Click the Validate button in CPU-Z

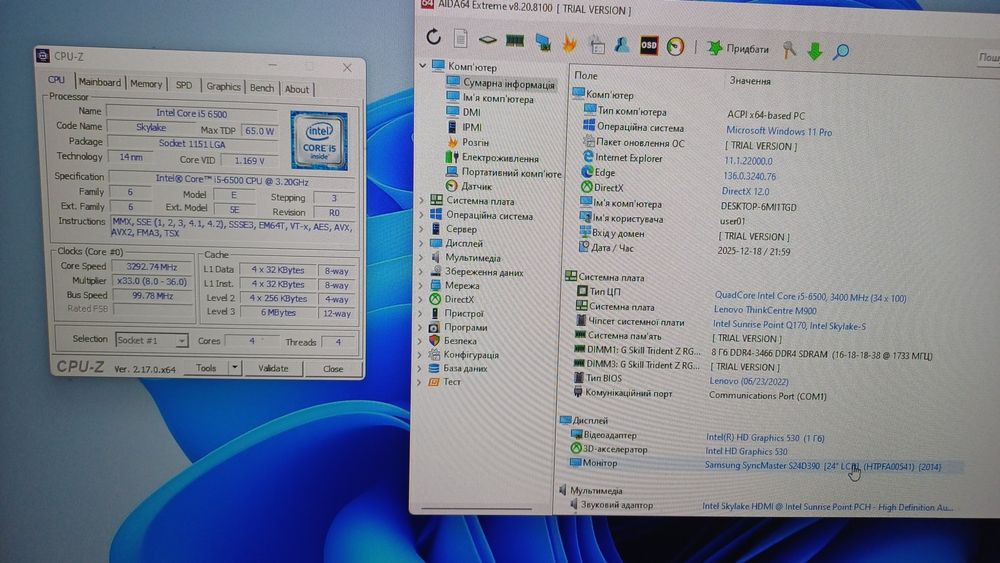coord(273,369)
